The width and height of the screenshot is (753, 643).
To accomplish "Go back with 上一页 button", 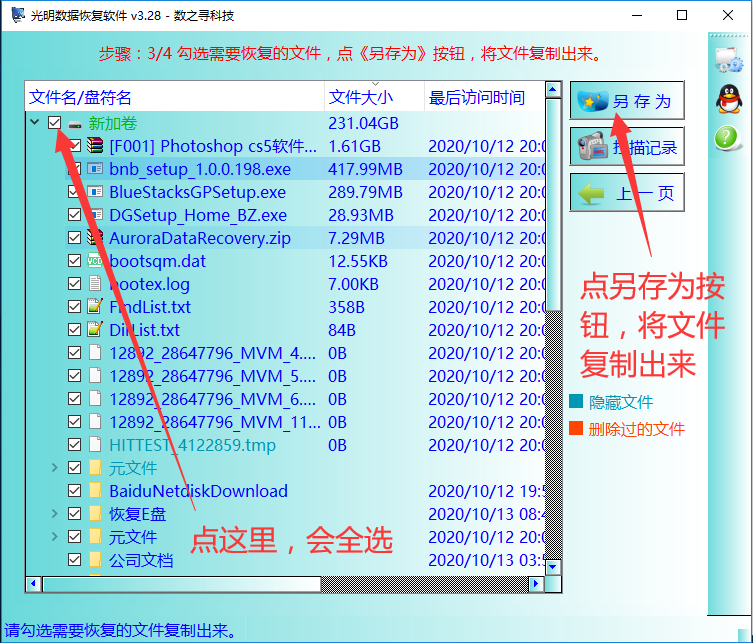I will point(627,193).
